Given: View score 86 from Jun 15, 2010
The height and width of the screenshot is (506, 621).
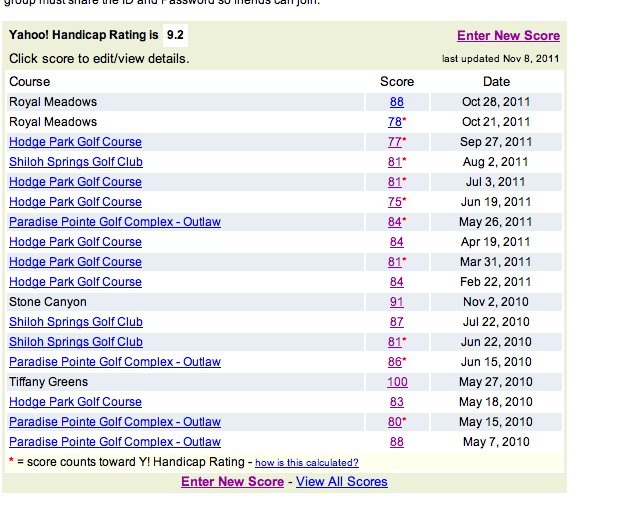Looking at the screenshot, I should (395, 362).
